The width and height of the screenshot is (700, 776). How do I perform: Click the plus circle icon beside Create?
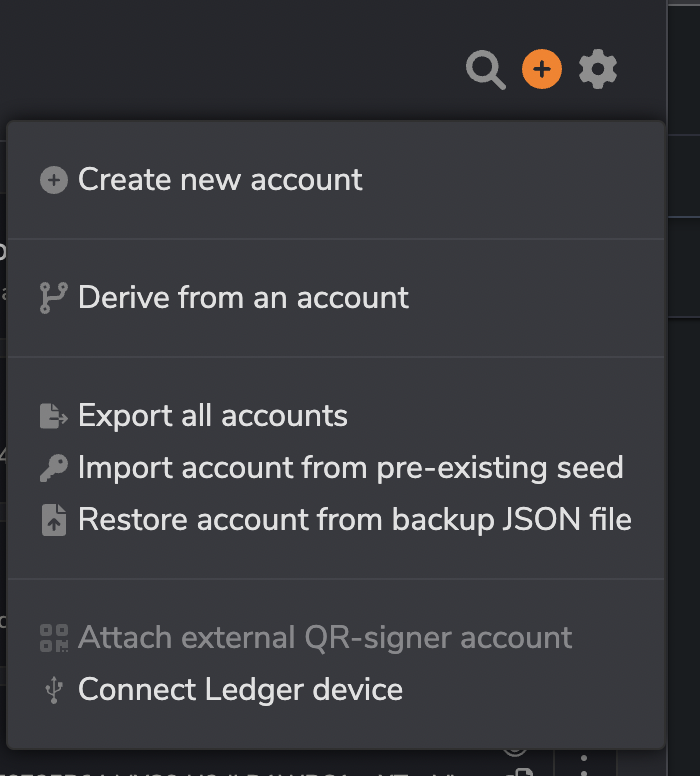coord(54,180)
